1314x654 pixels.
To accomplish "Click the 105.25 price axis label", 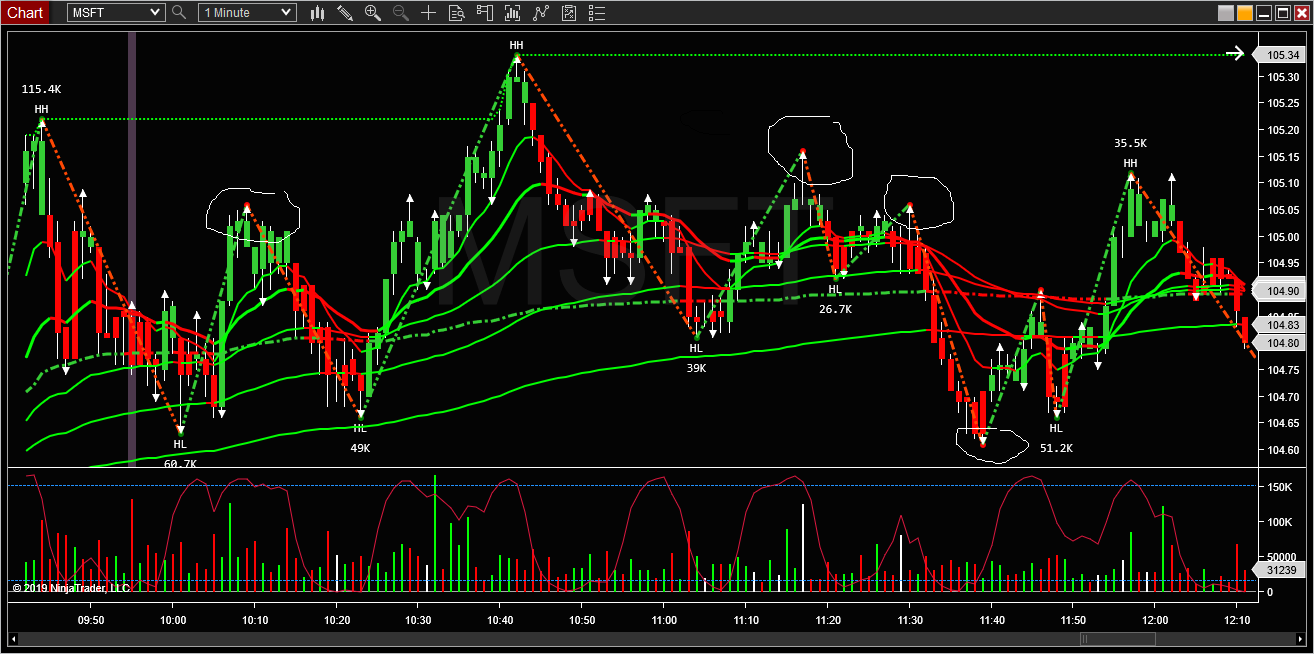I will 1283,103.
